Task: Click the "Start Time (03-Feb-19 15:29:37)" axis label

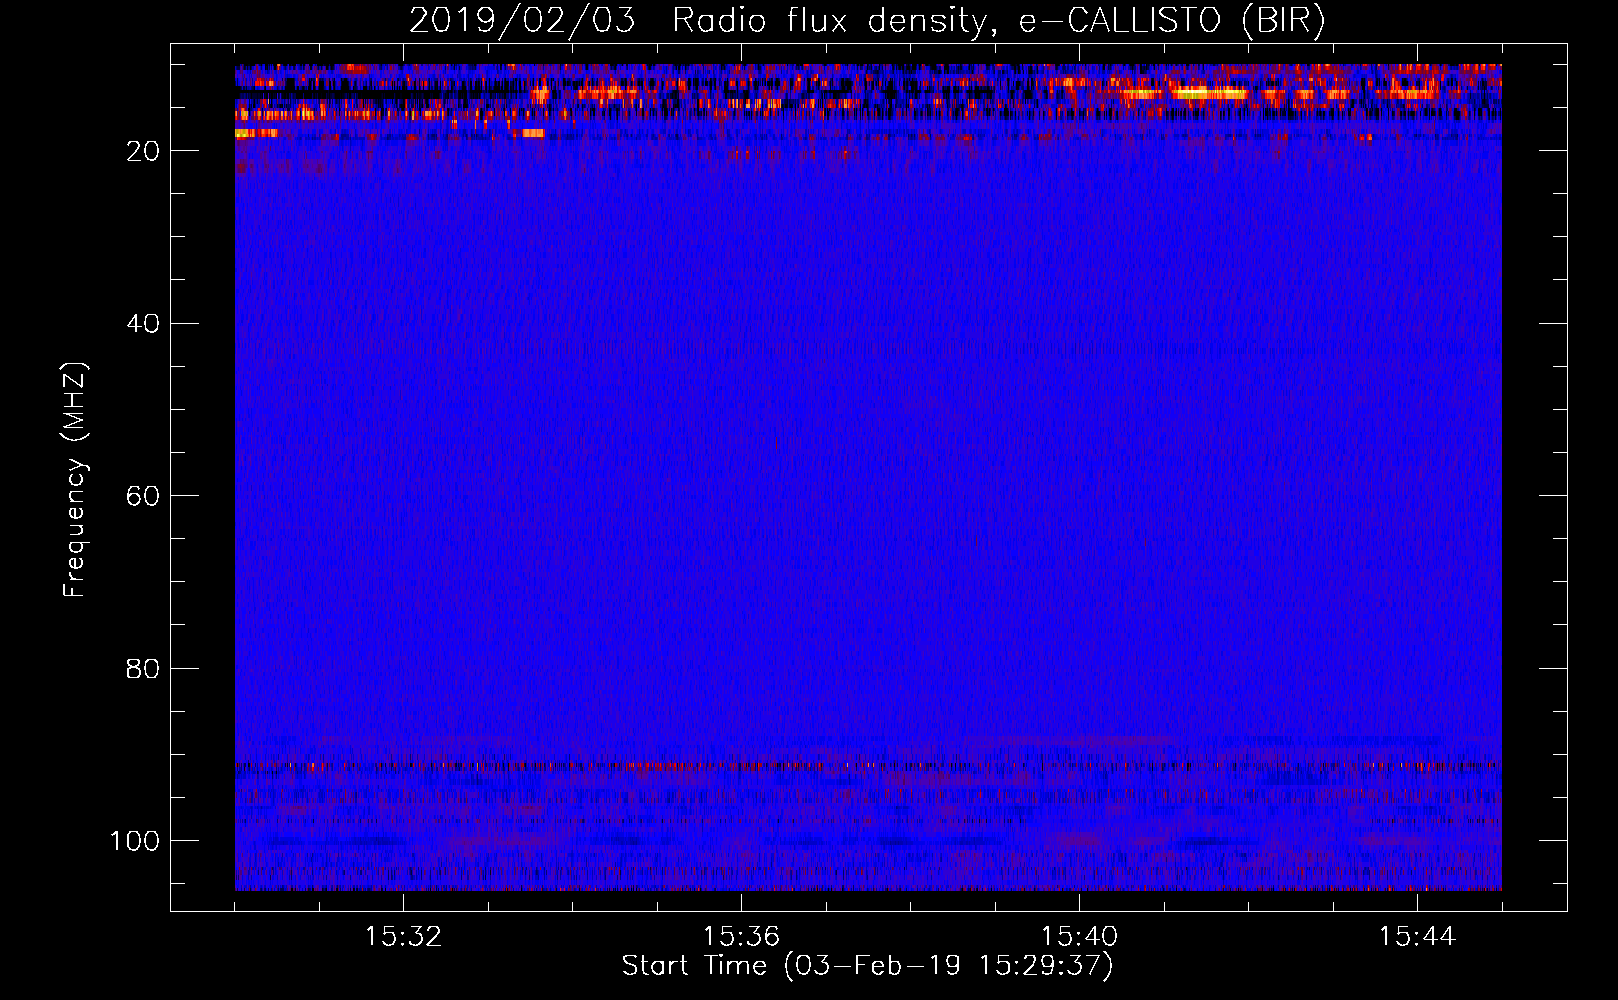Action: 867,965
